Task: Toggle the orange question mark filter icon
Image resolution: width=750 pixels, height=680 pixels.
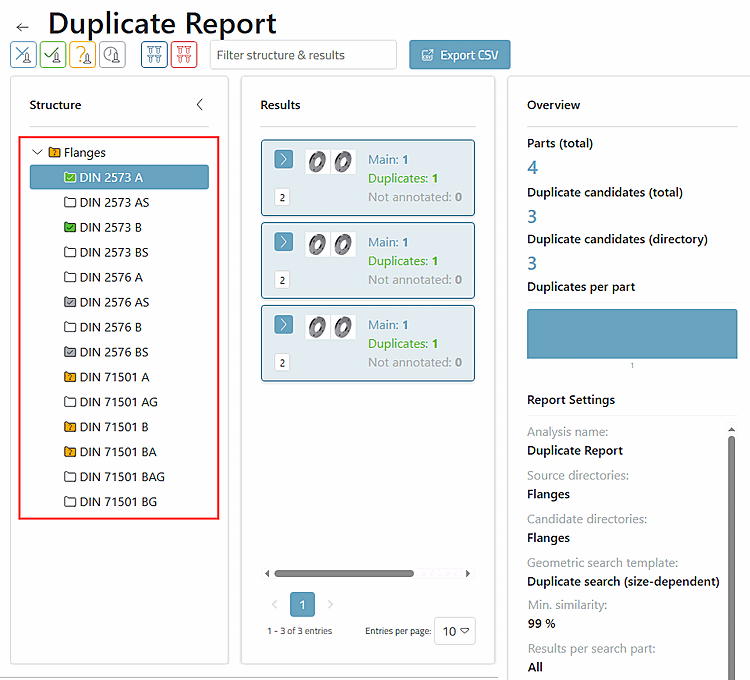Action: pyautogui.click(x=83, y=55)
